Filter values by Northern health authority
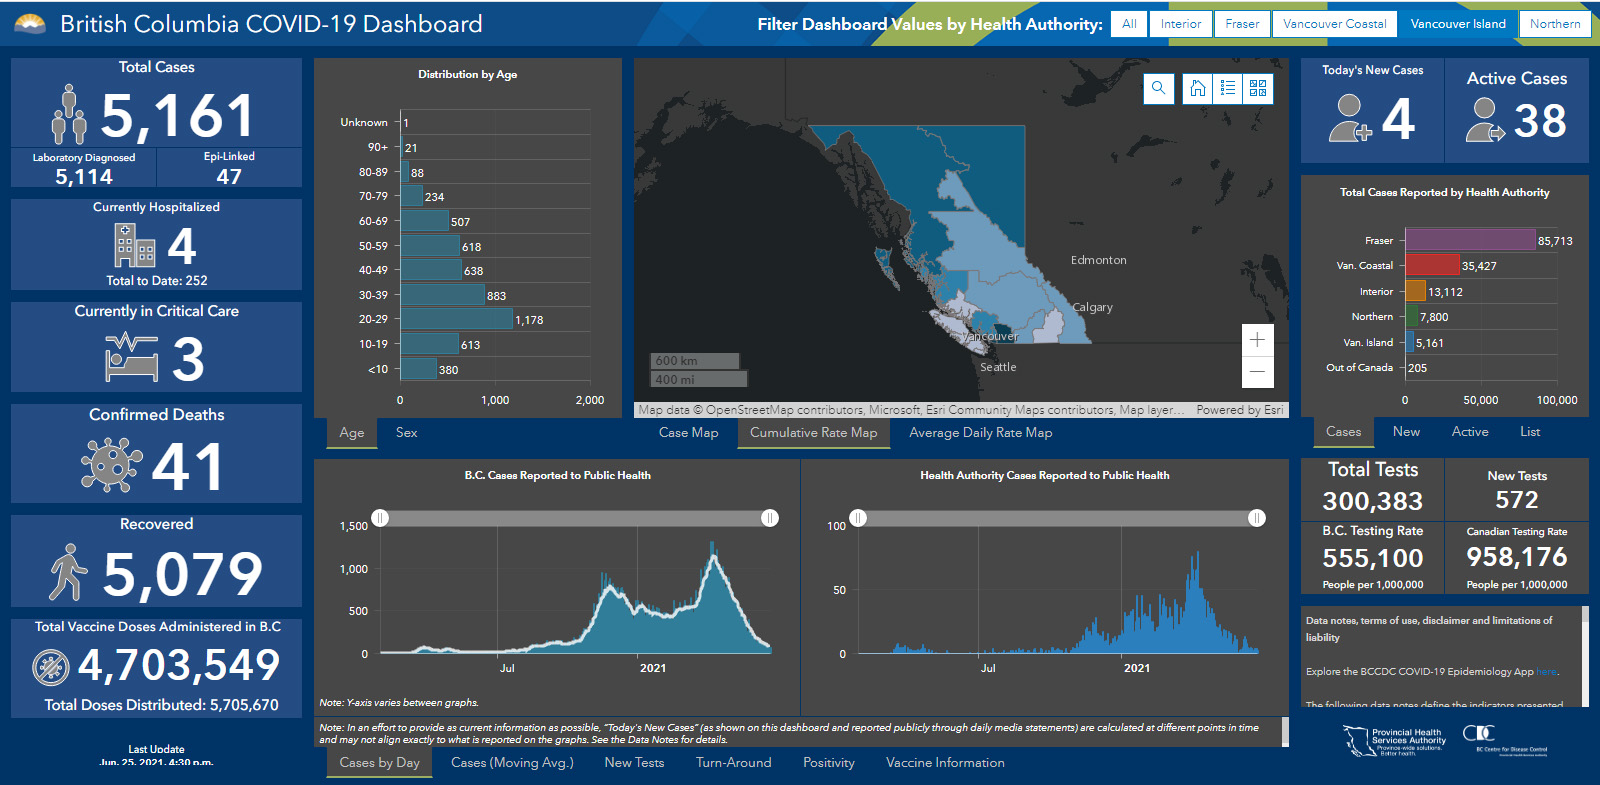Viewport: 1600px width, 785px height. tap(1554, 24)
